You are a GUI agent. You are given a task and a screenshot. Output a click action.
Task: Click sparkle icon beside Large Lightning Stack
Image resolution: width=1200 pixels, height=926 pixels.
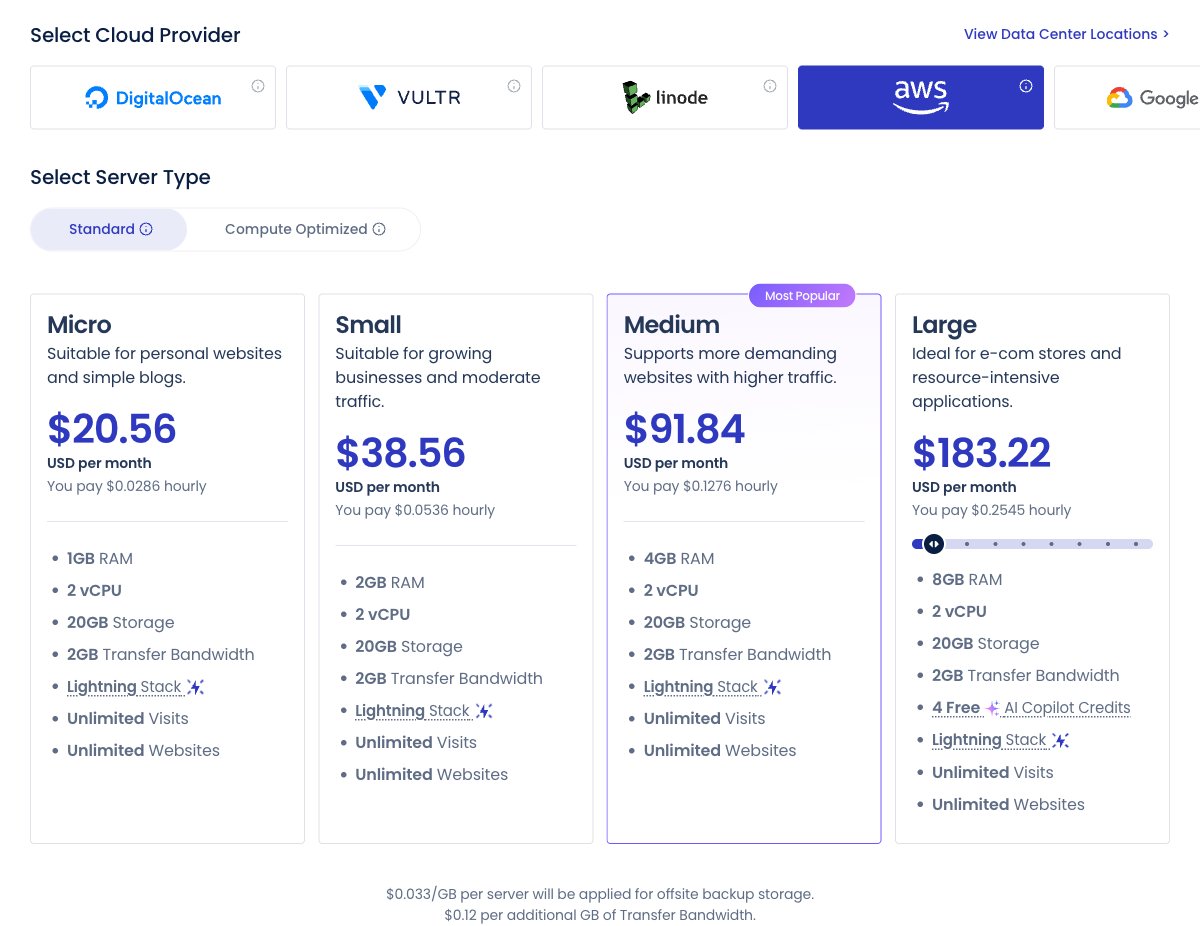pos(1061,740)
